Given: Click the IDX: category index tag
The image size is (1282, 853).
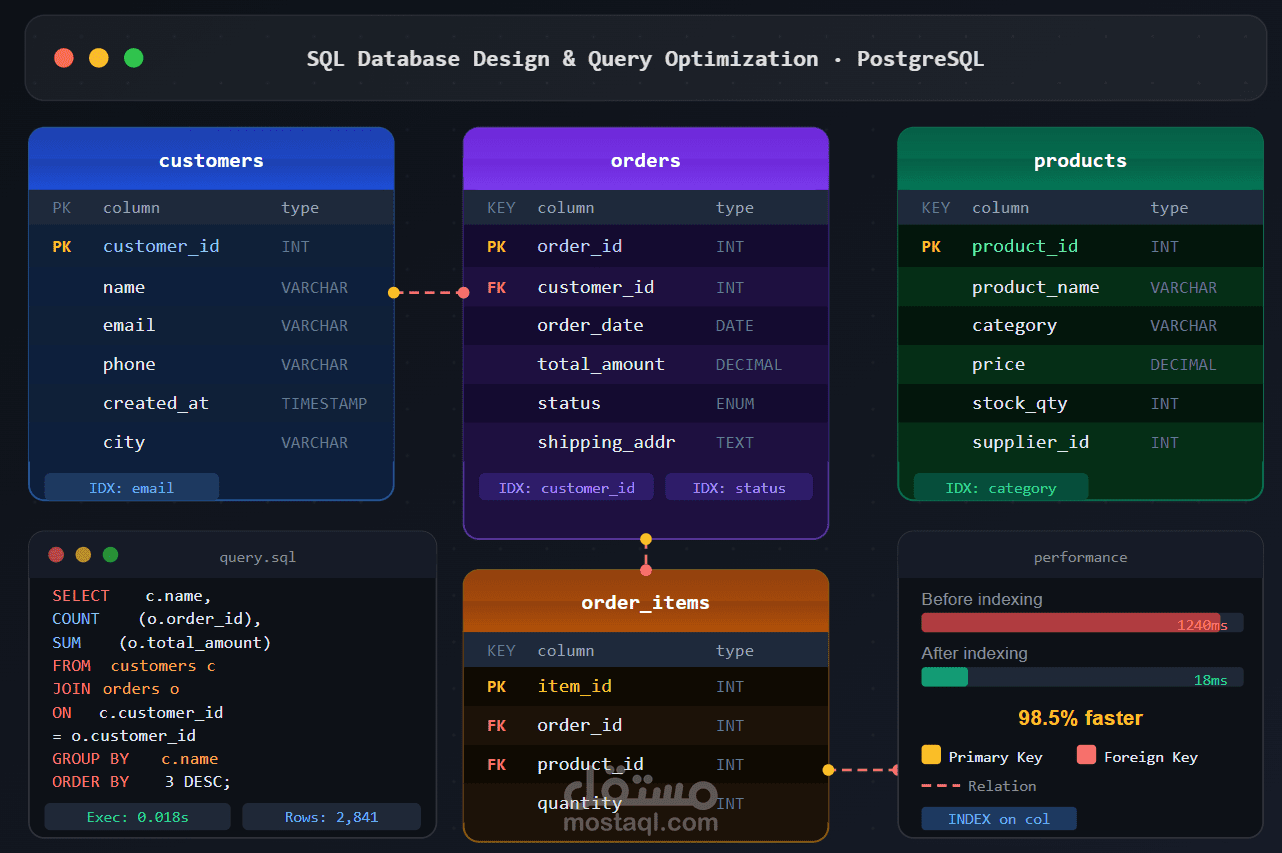Looking at the screenshot, I should (x=1001, y=488).
